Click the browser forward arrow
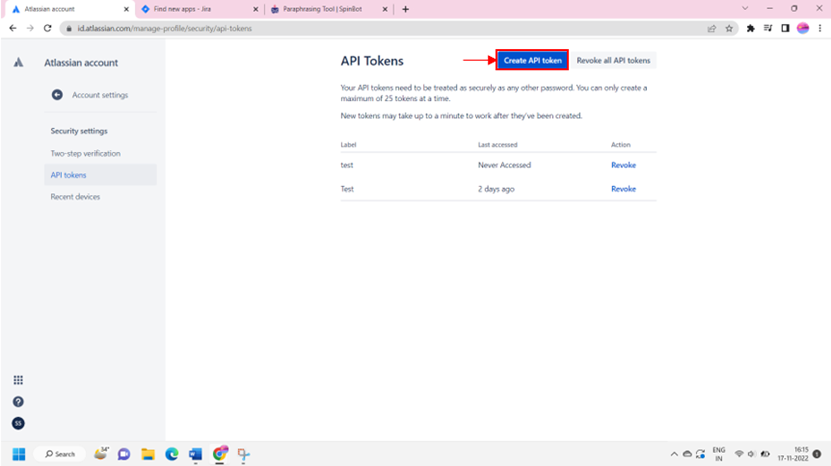The width and height of the screenshot is (831, 466). click(x=30, y=28)
